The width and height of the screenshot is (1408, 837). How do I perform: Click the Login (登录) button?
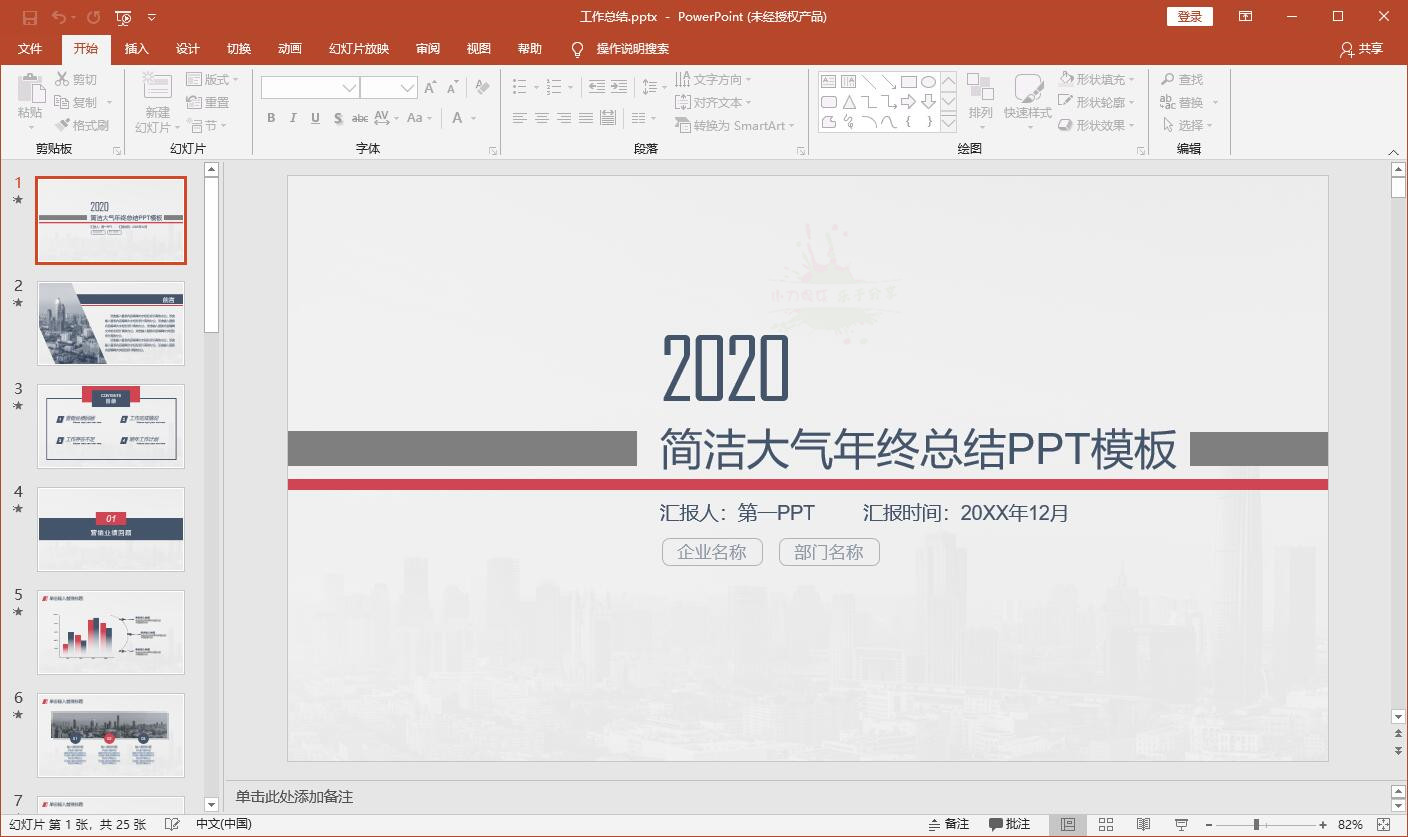(x=1189, y=17)
